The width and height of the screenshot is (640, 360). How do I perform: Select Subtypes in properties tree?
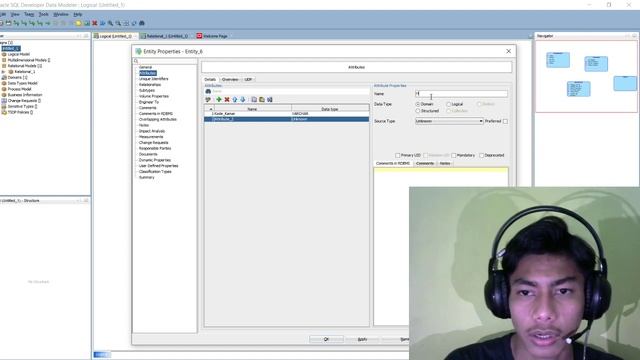coord(147,90)
